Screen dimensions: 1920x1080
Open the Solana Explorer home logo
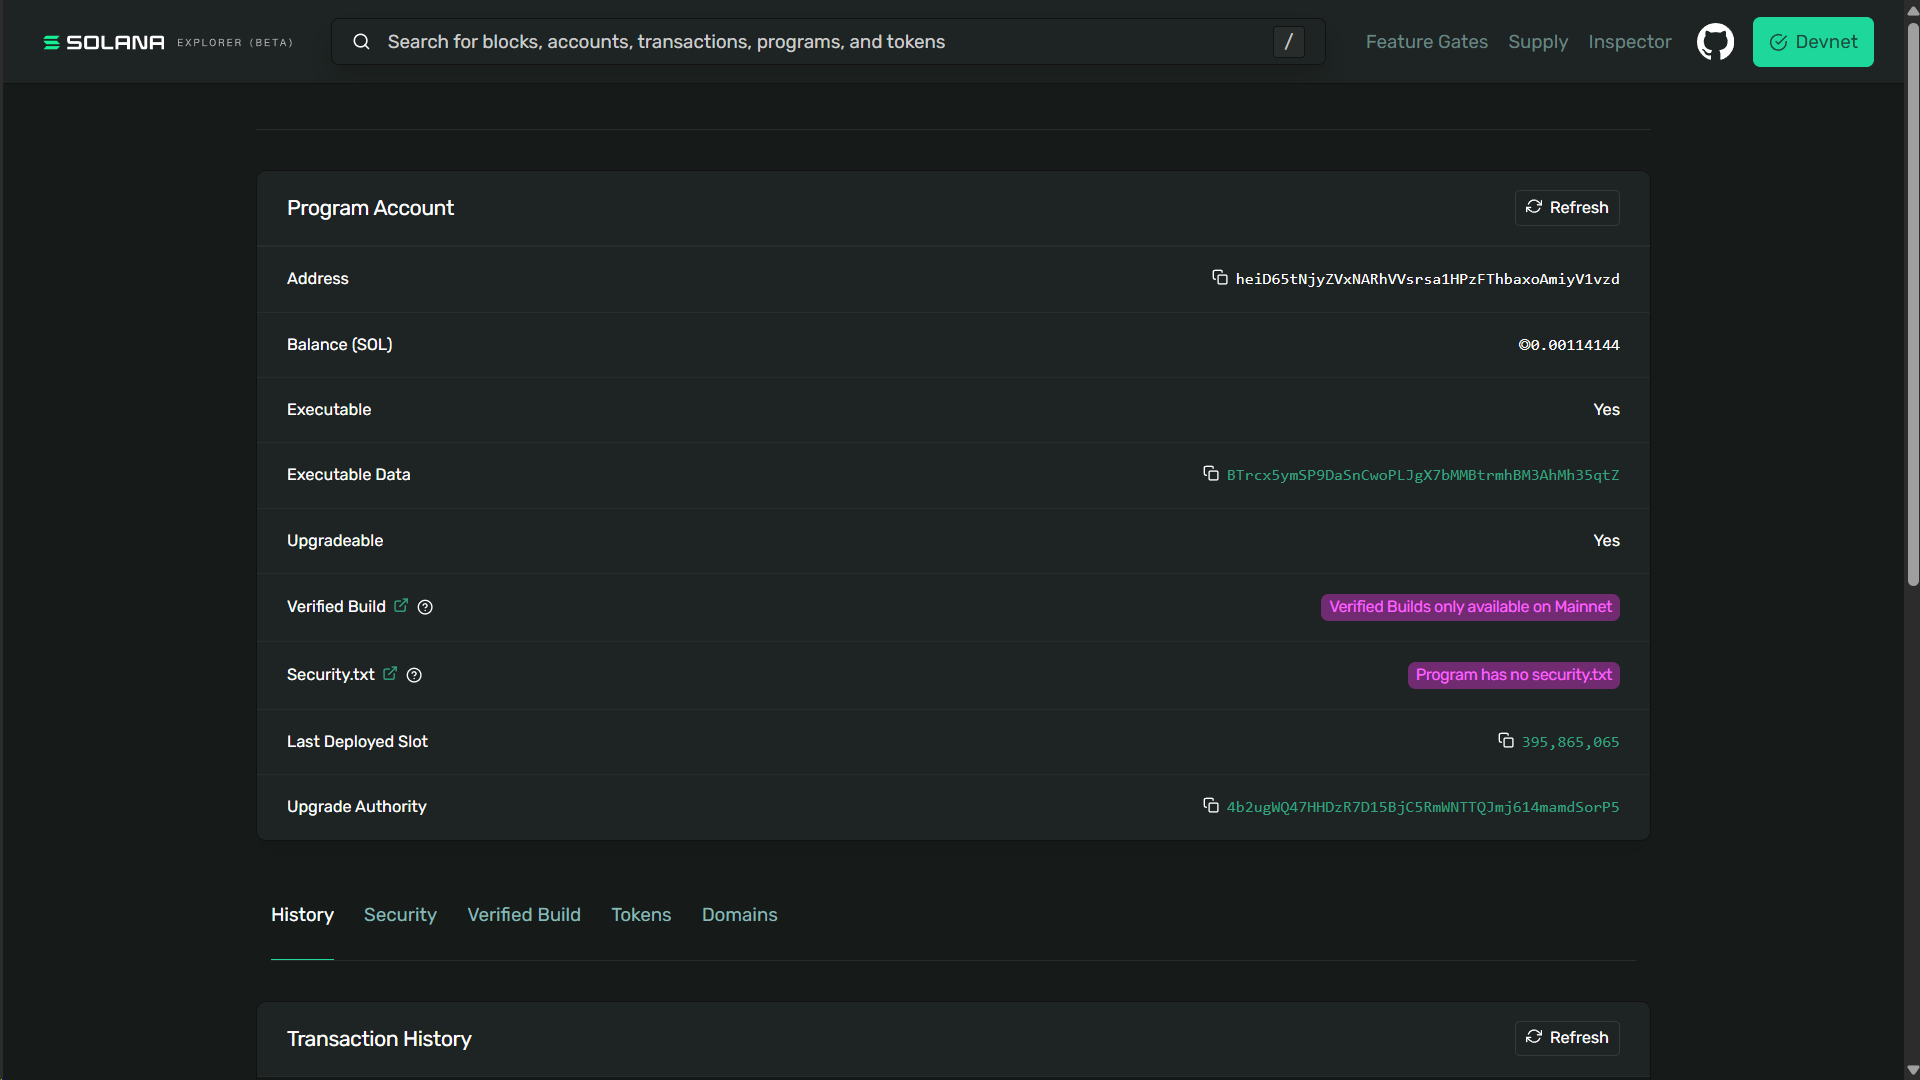click(x=168, y=42)
